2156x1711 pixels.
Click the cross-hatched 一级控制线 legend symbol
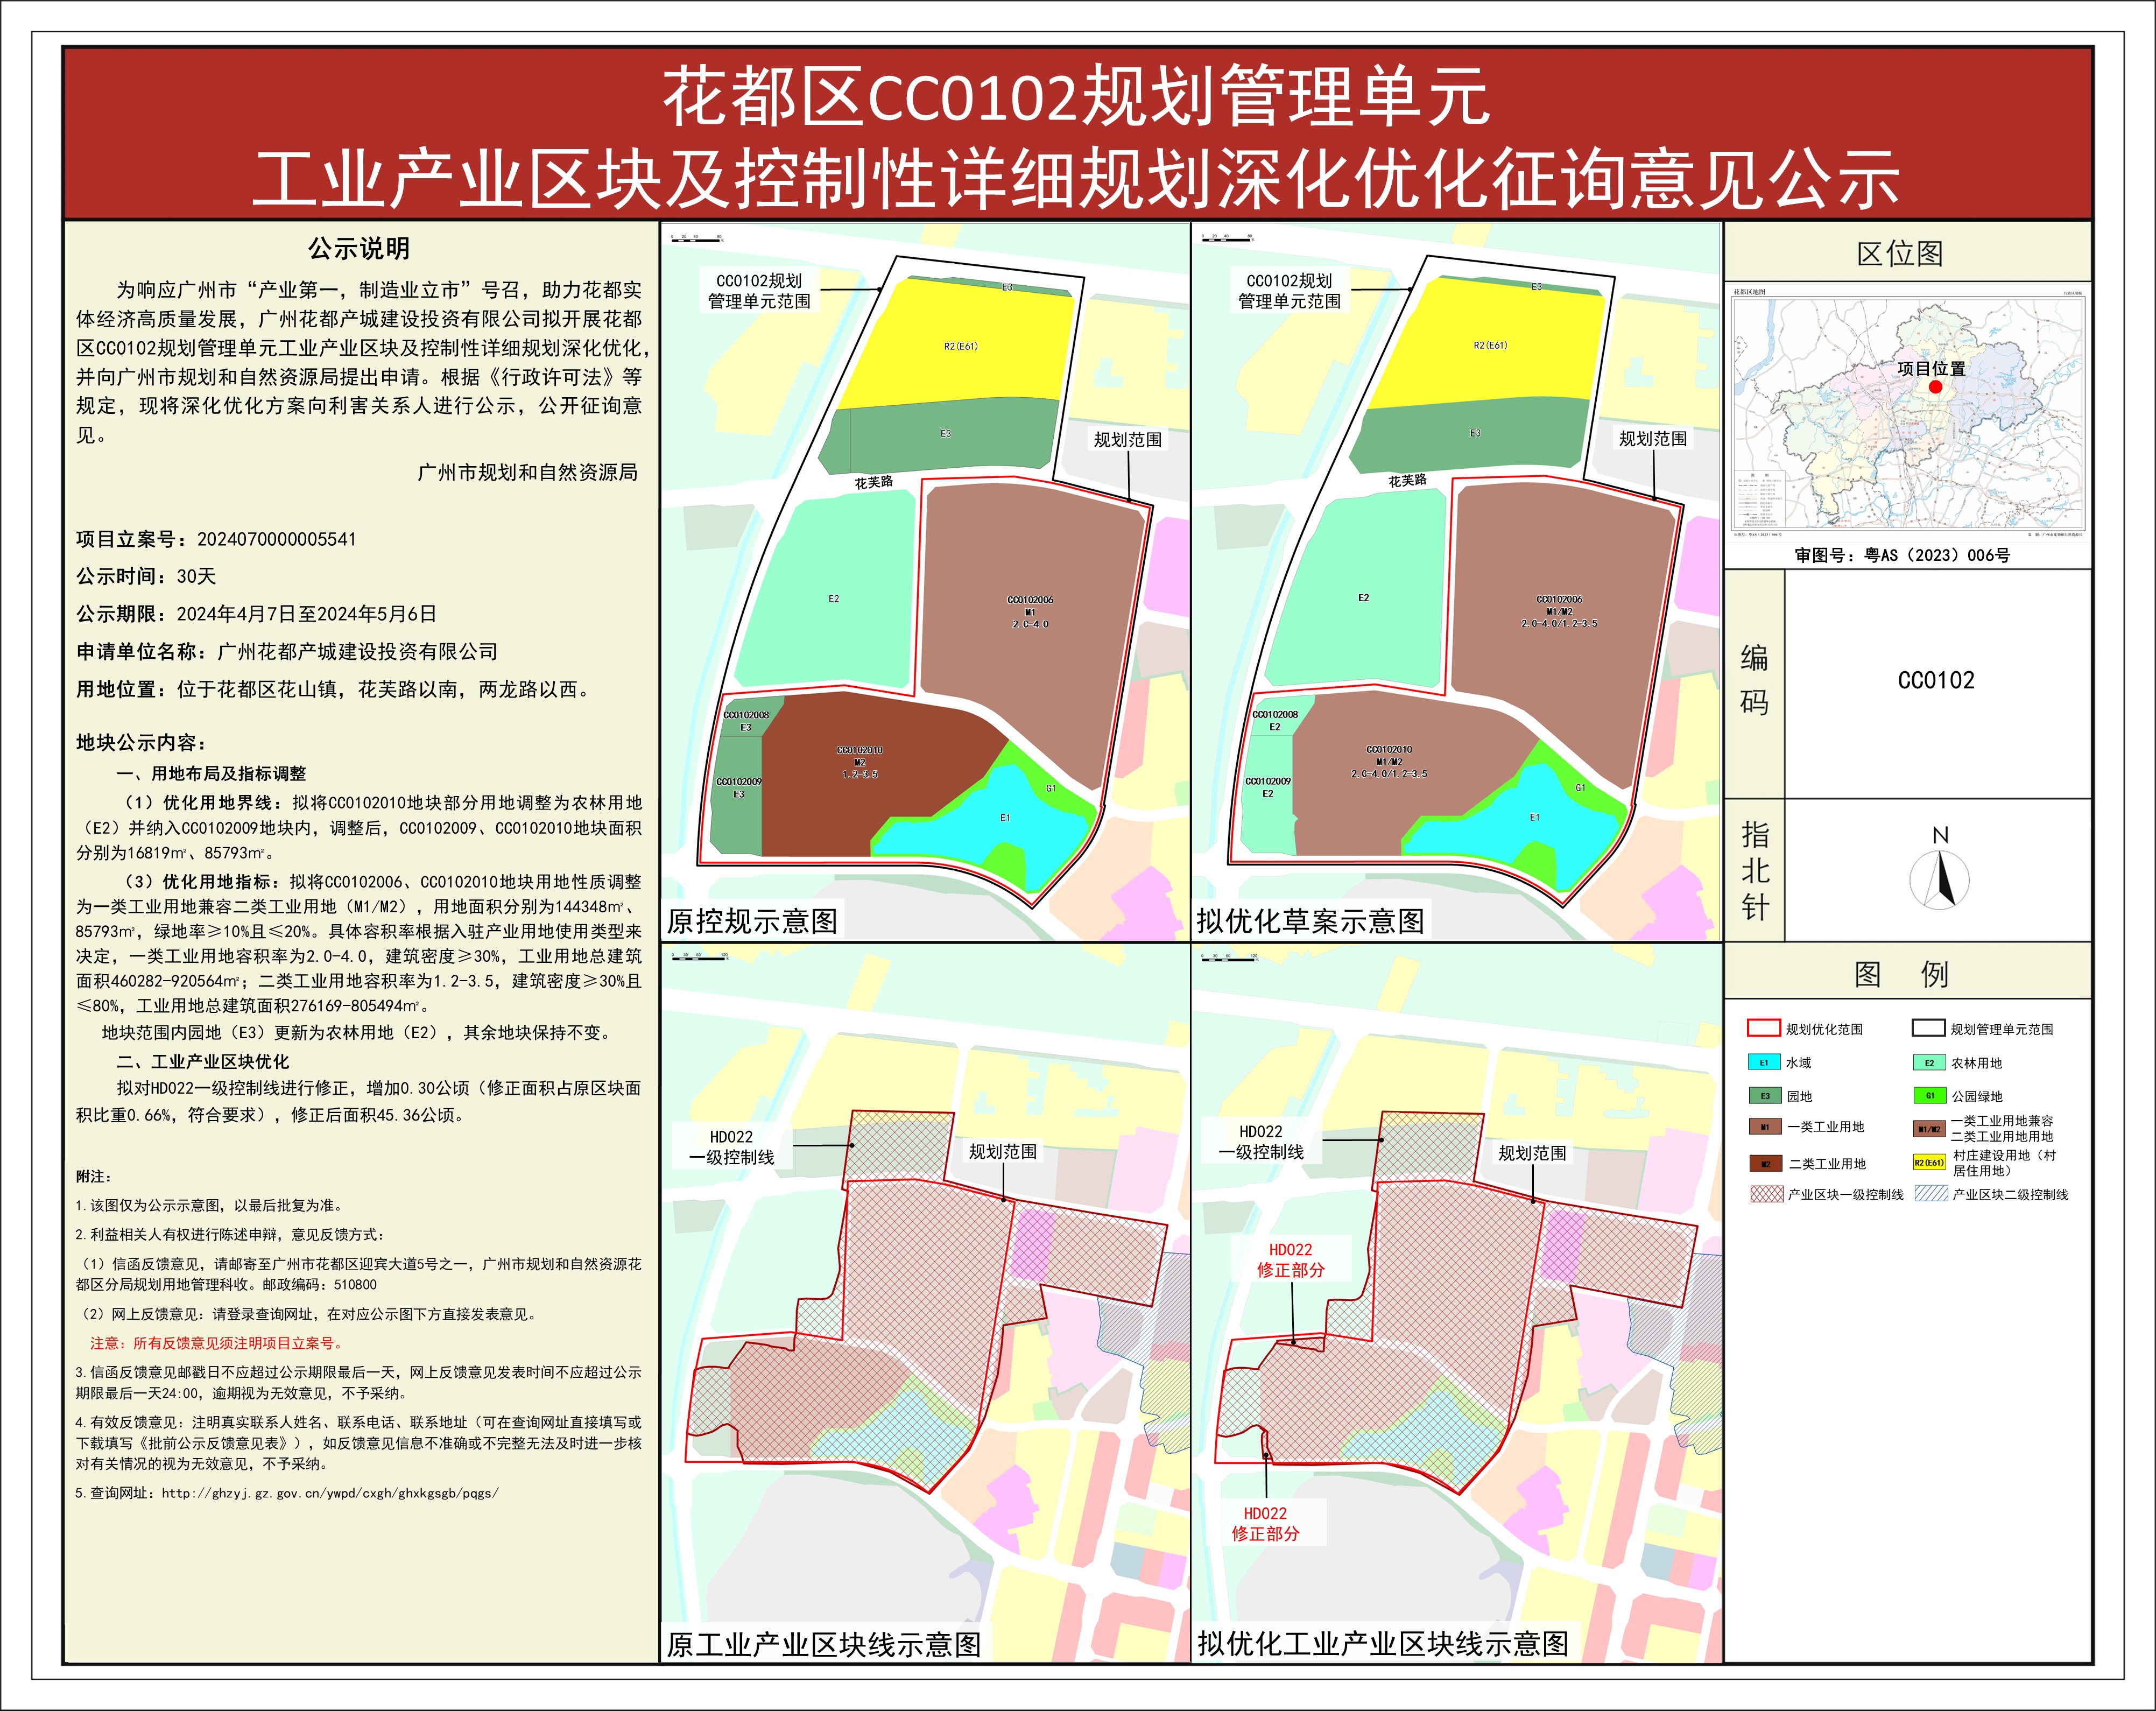coord(1766,1194)
